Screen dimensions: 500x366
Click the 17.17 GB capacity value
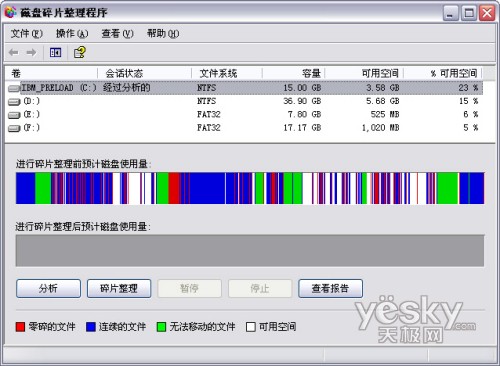coord(302,128)
